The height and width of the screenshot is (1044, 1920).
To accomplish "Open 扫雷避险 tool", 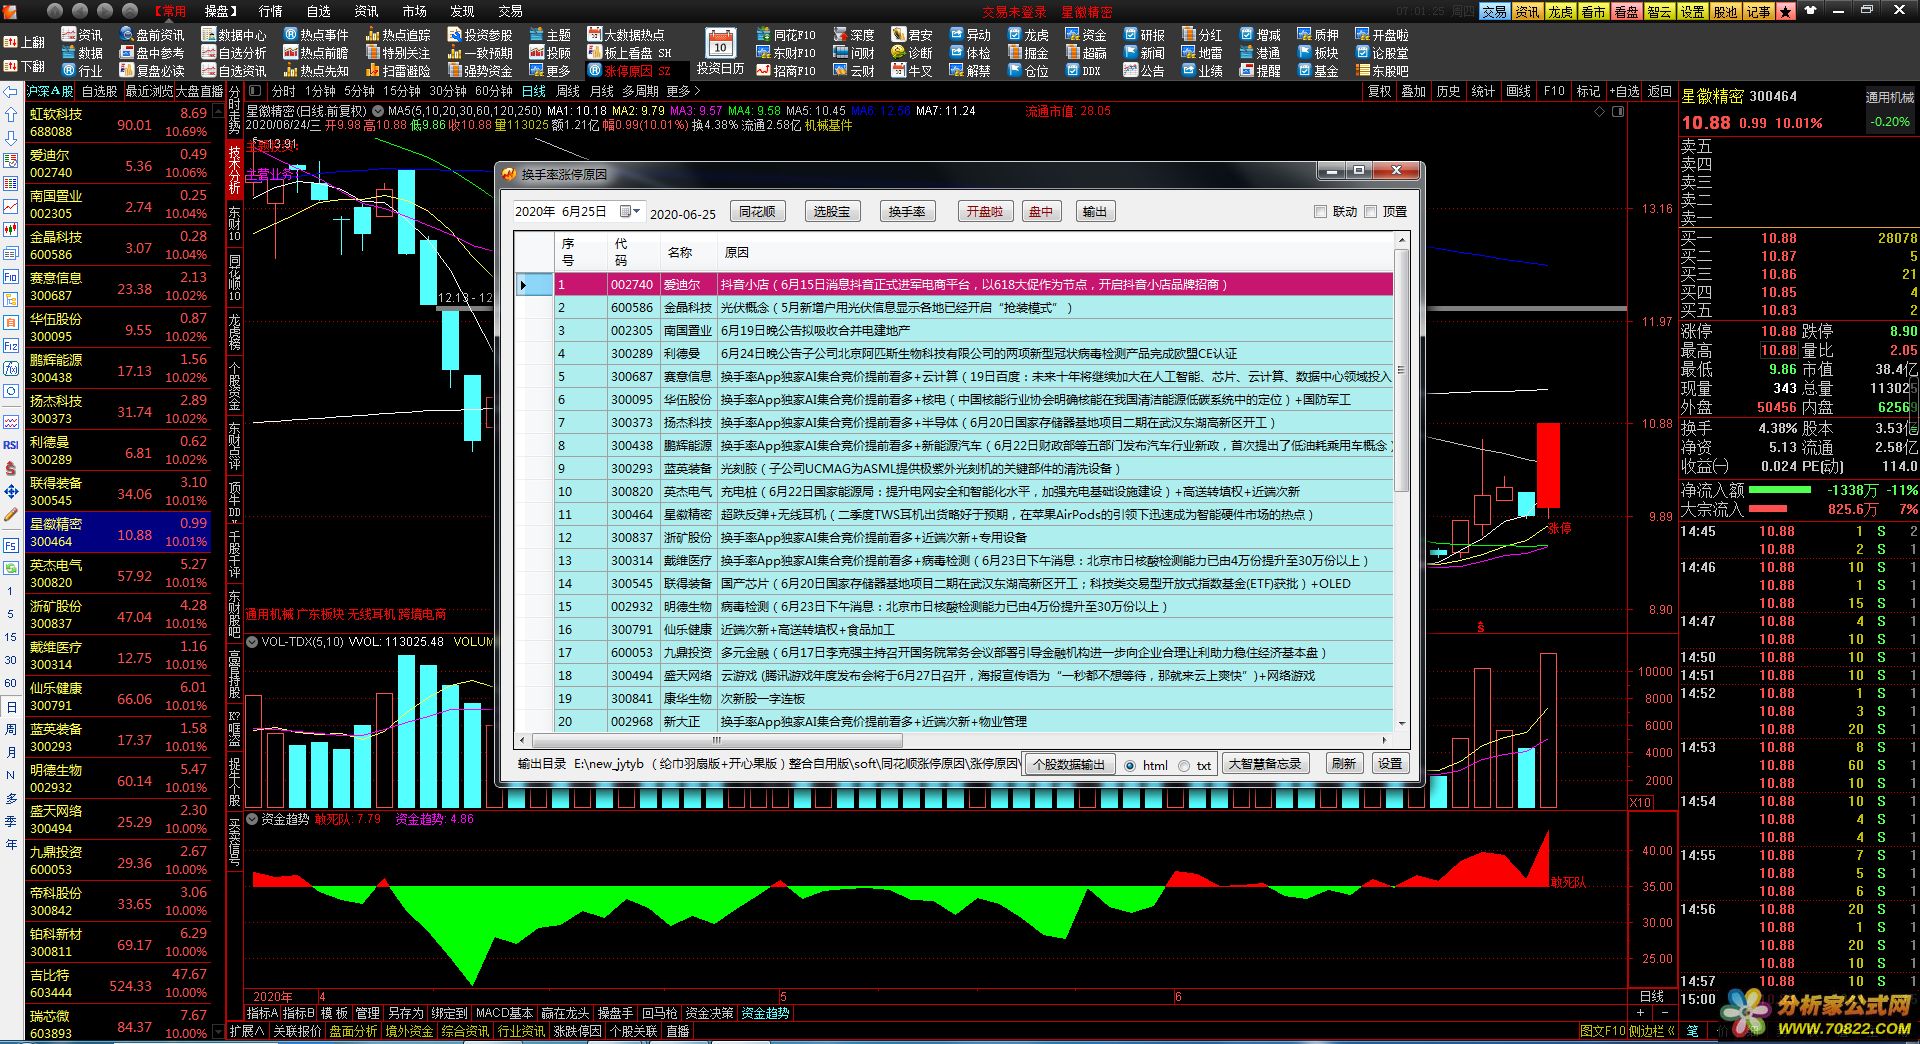I will (398, 71).
